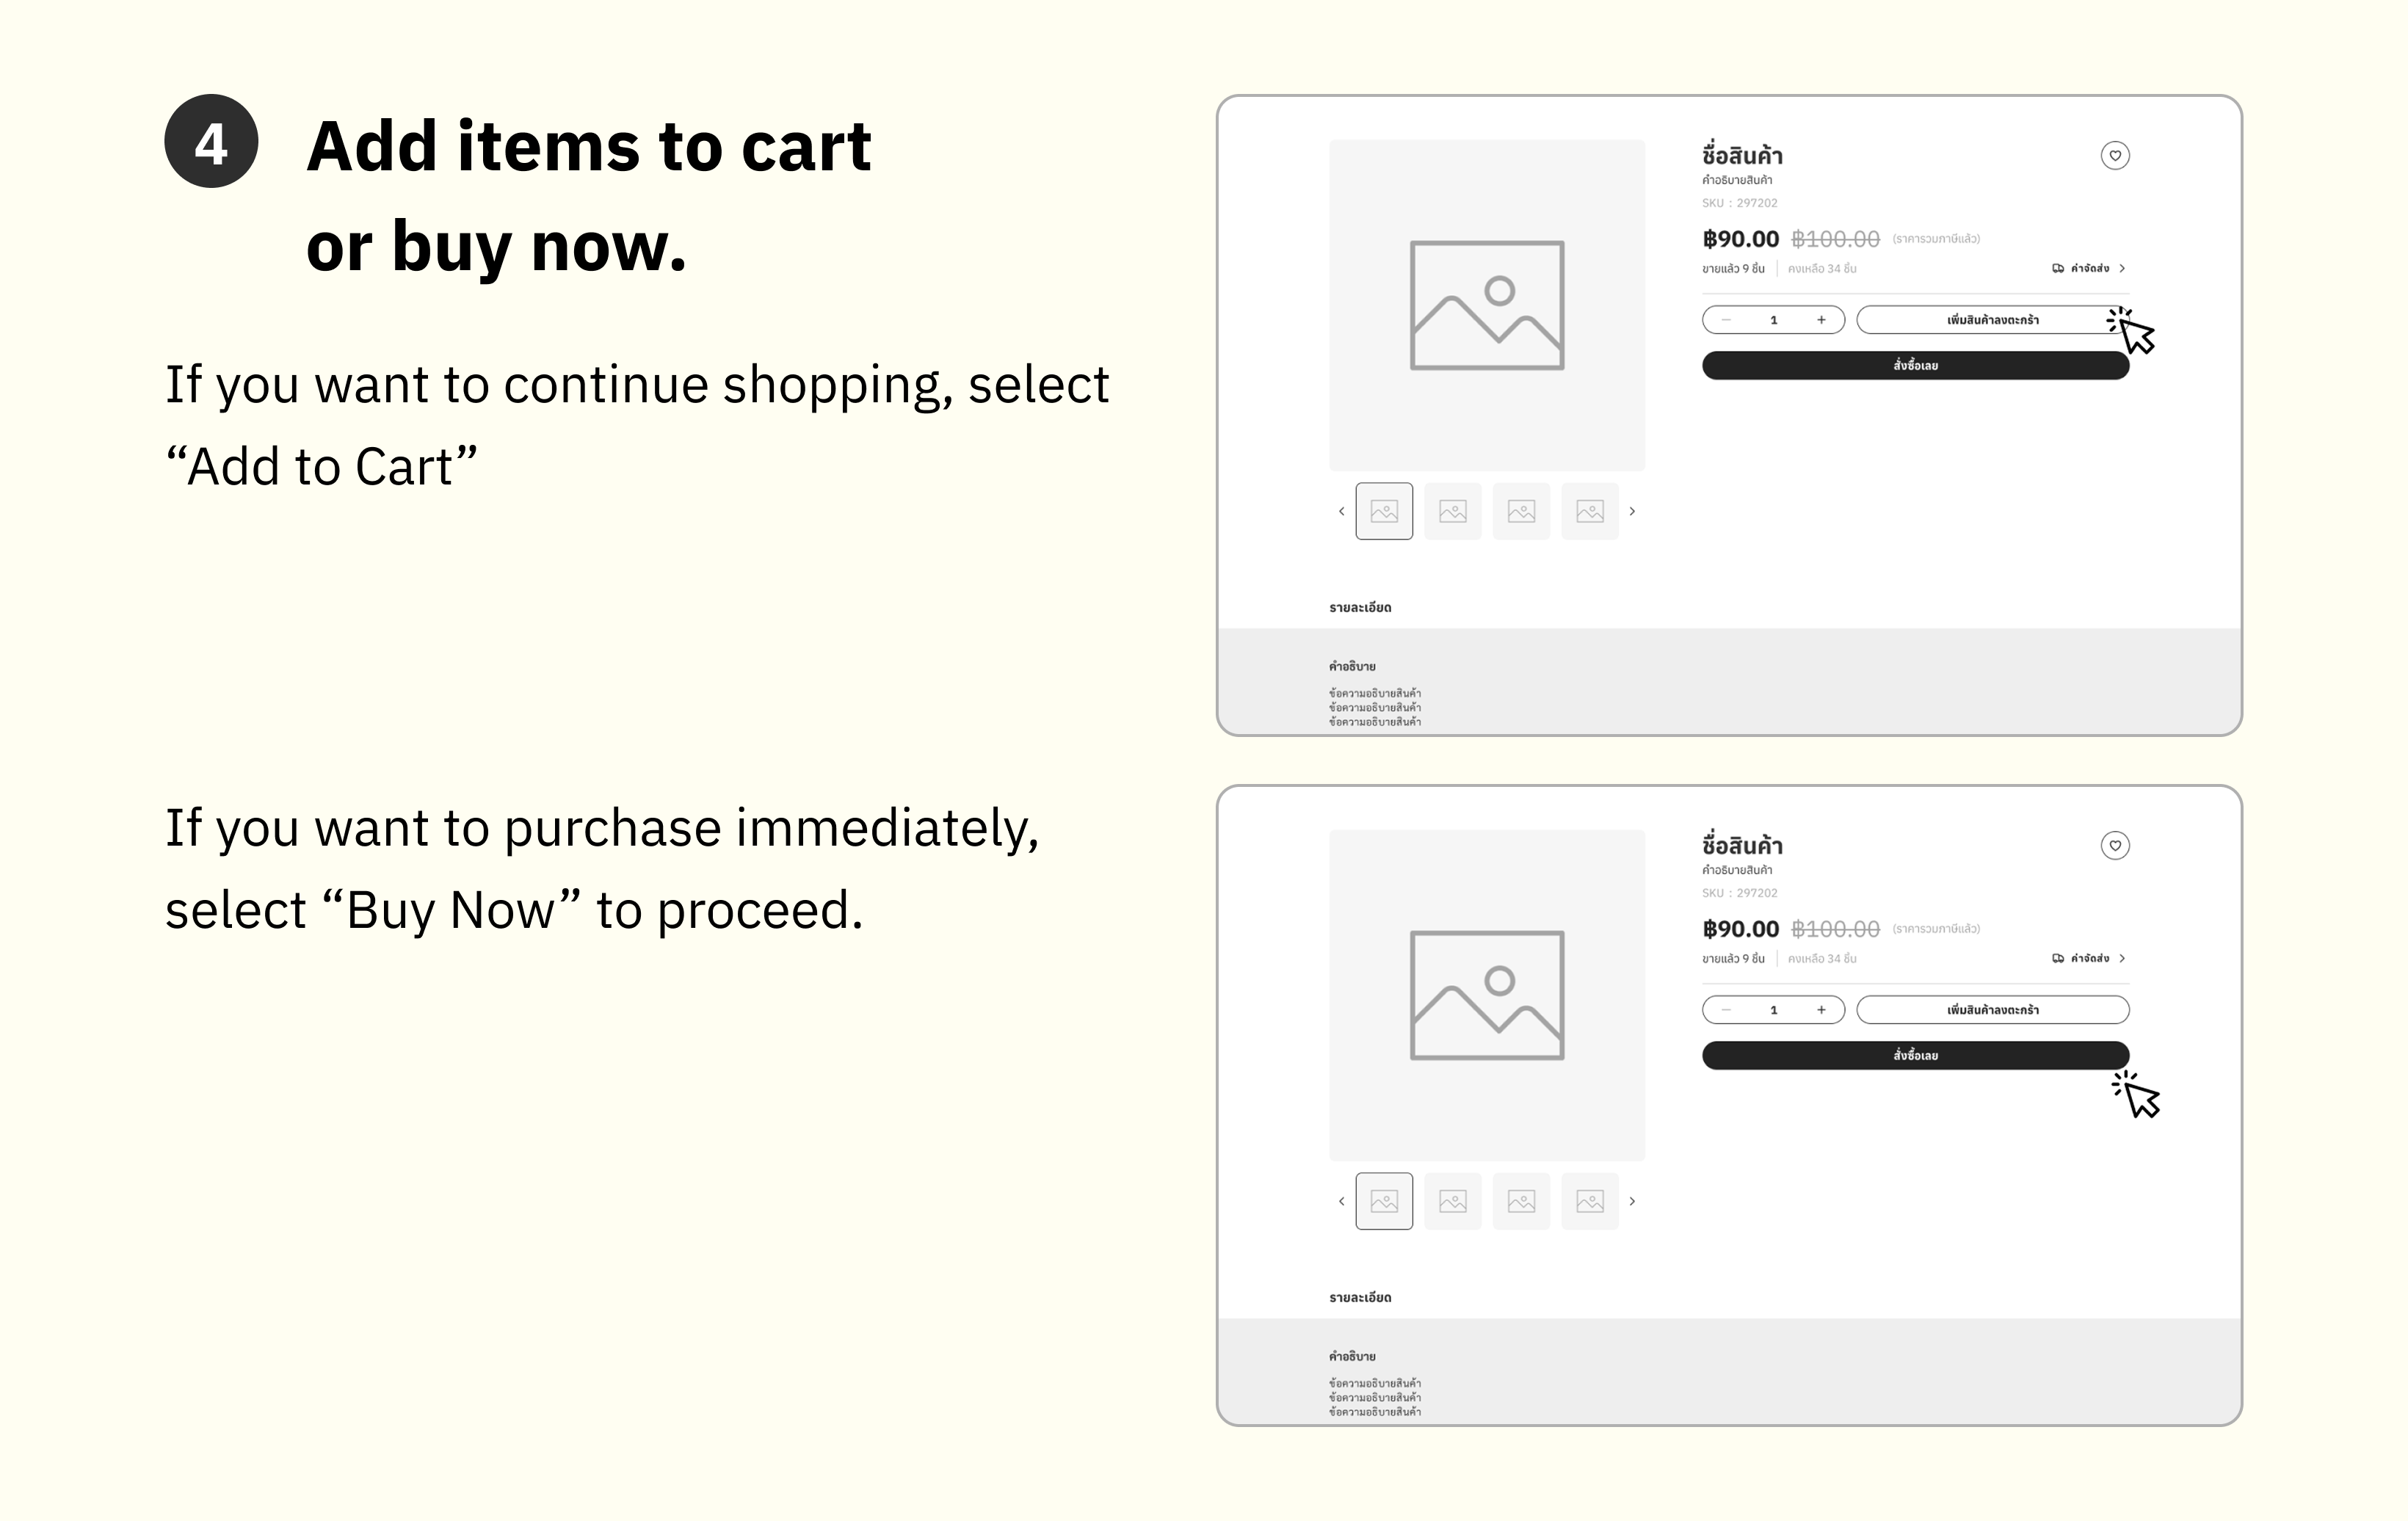
Task: Click the add-to-cart outlined button in lower mockup
Action: click(1993, 1010)
